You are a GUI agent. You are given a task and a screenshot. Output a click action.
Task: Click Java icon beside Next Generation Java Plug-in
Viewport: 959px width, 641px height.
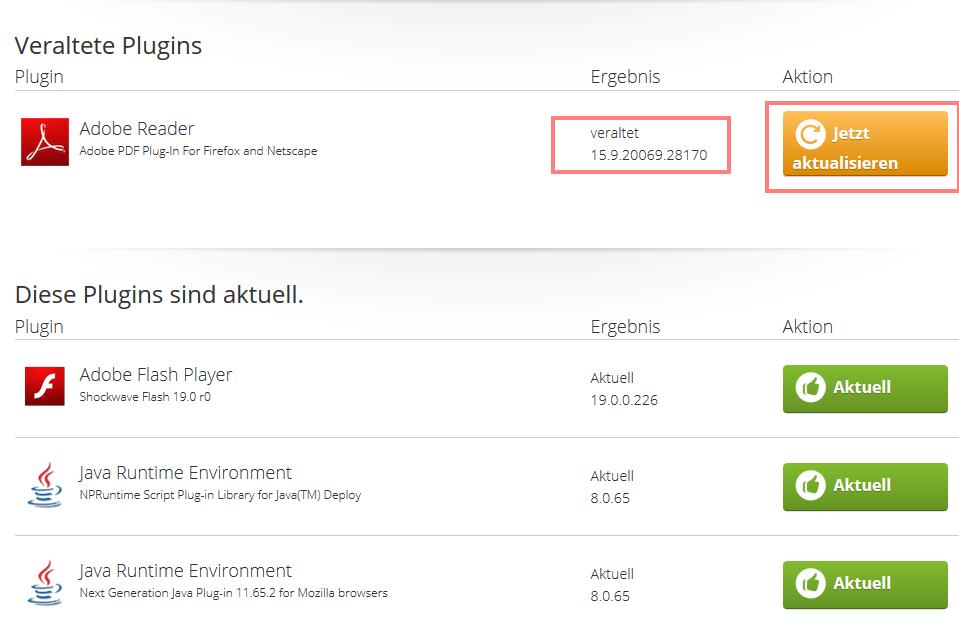(x=45, y=582)
